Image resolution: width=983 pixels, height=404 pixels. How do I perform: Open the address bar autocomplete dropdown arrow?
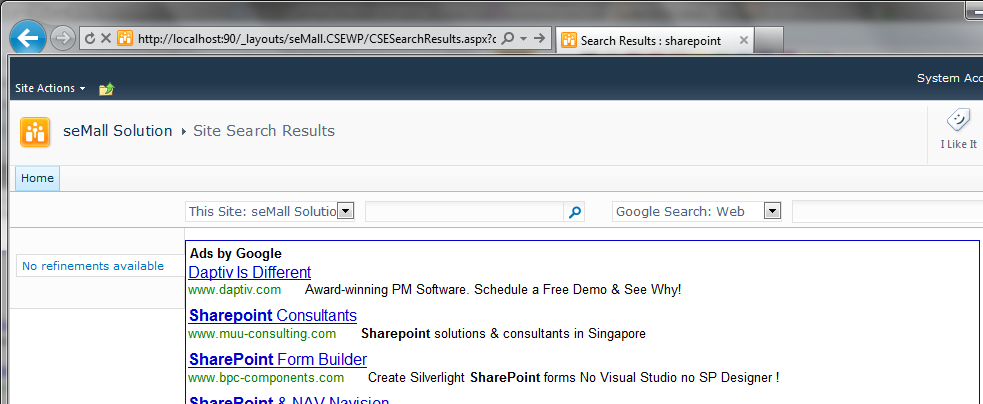point(523,38)
